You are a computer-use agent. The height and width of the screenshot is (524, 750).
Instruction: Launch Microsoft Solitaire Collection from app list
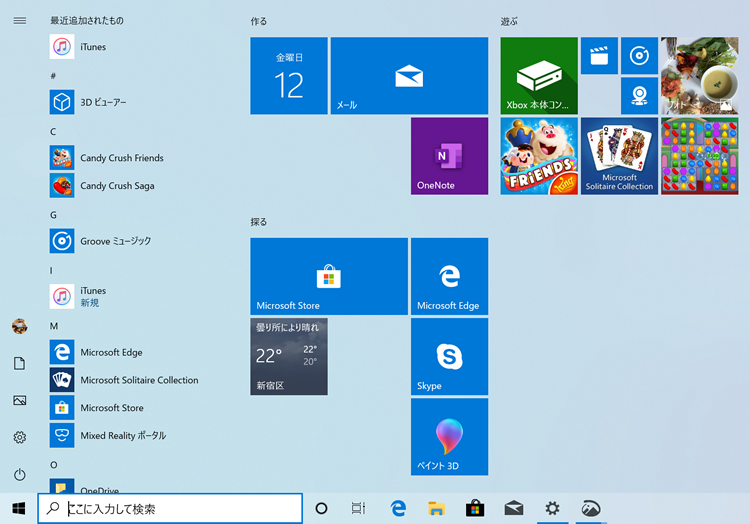pyautogui.click(x=124, y=380)
